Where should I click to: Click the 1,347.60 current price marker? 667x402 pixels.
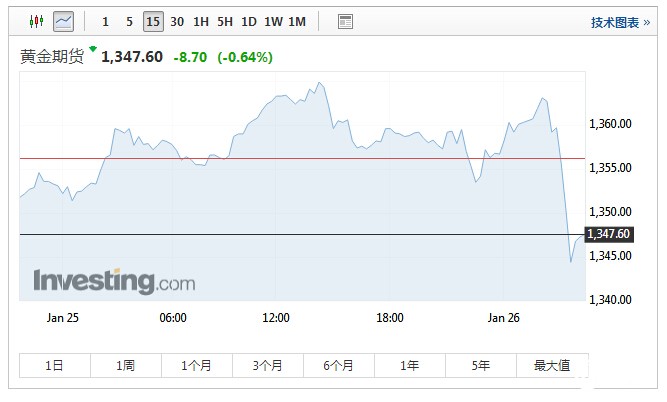[x=609, y=234]
